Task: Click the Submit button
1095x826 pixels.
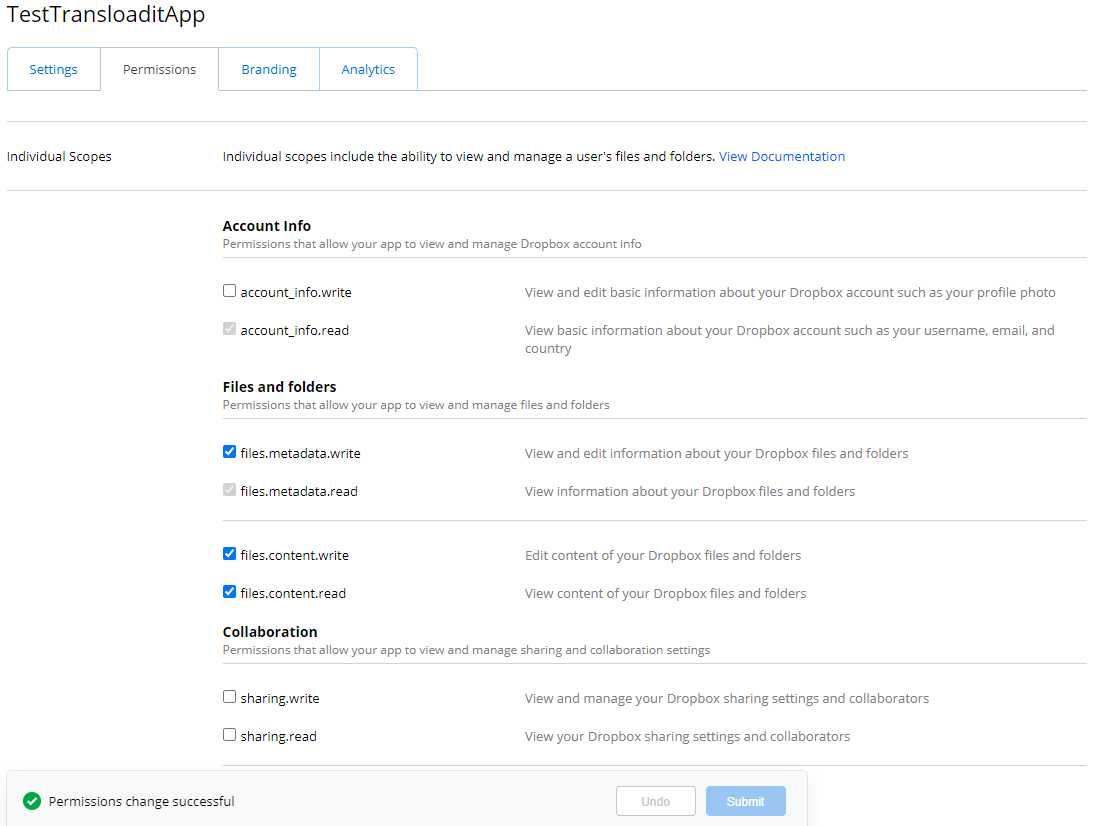Action: [x=745, y=801]
